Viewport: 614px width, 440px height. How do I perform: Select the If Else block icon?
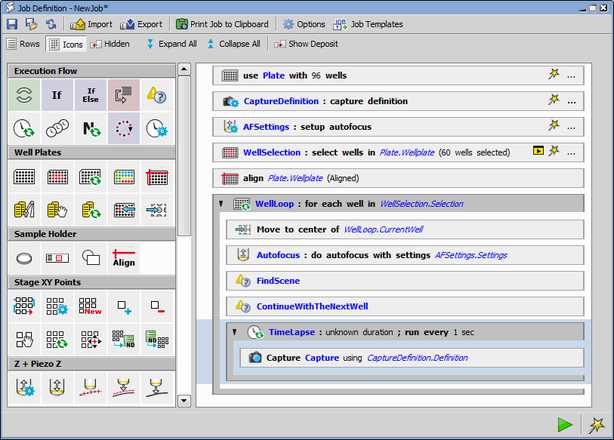pos(91,95)
